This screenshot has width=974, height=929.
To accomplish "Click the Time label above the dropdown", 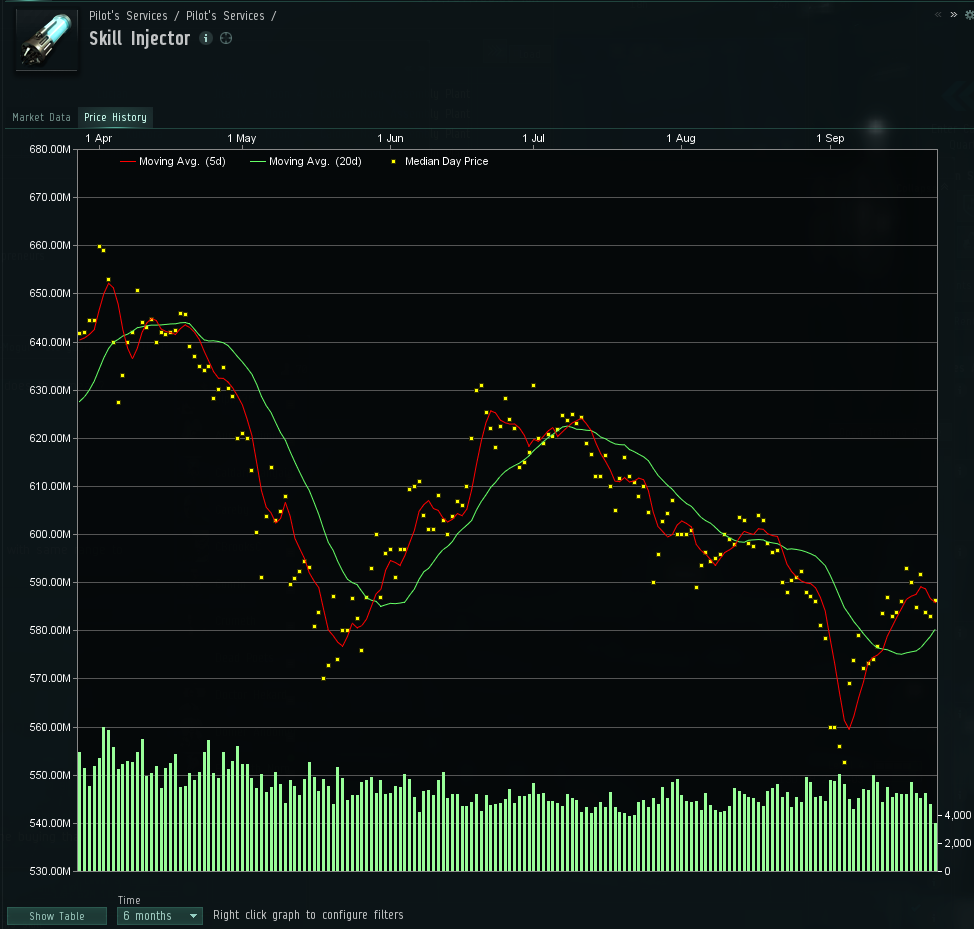I will pyautogui.click(x=129, y=900).
